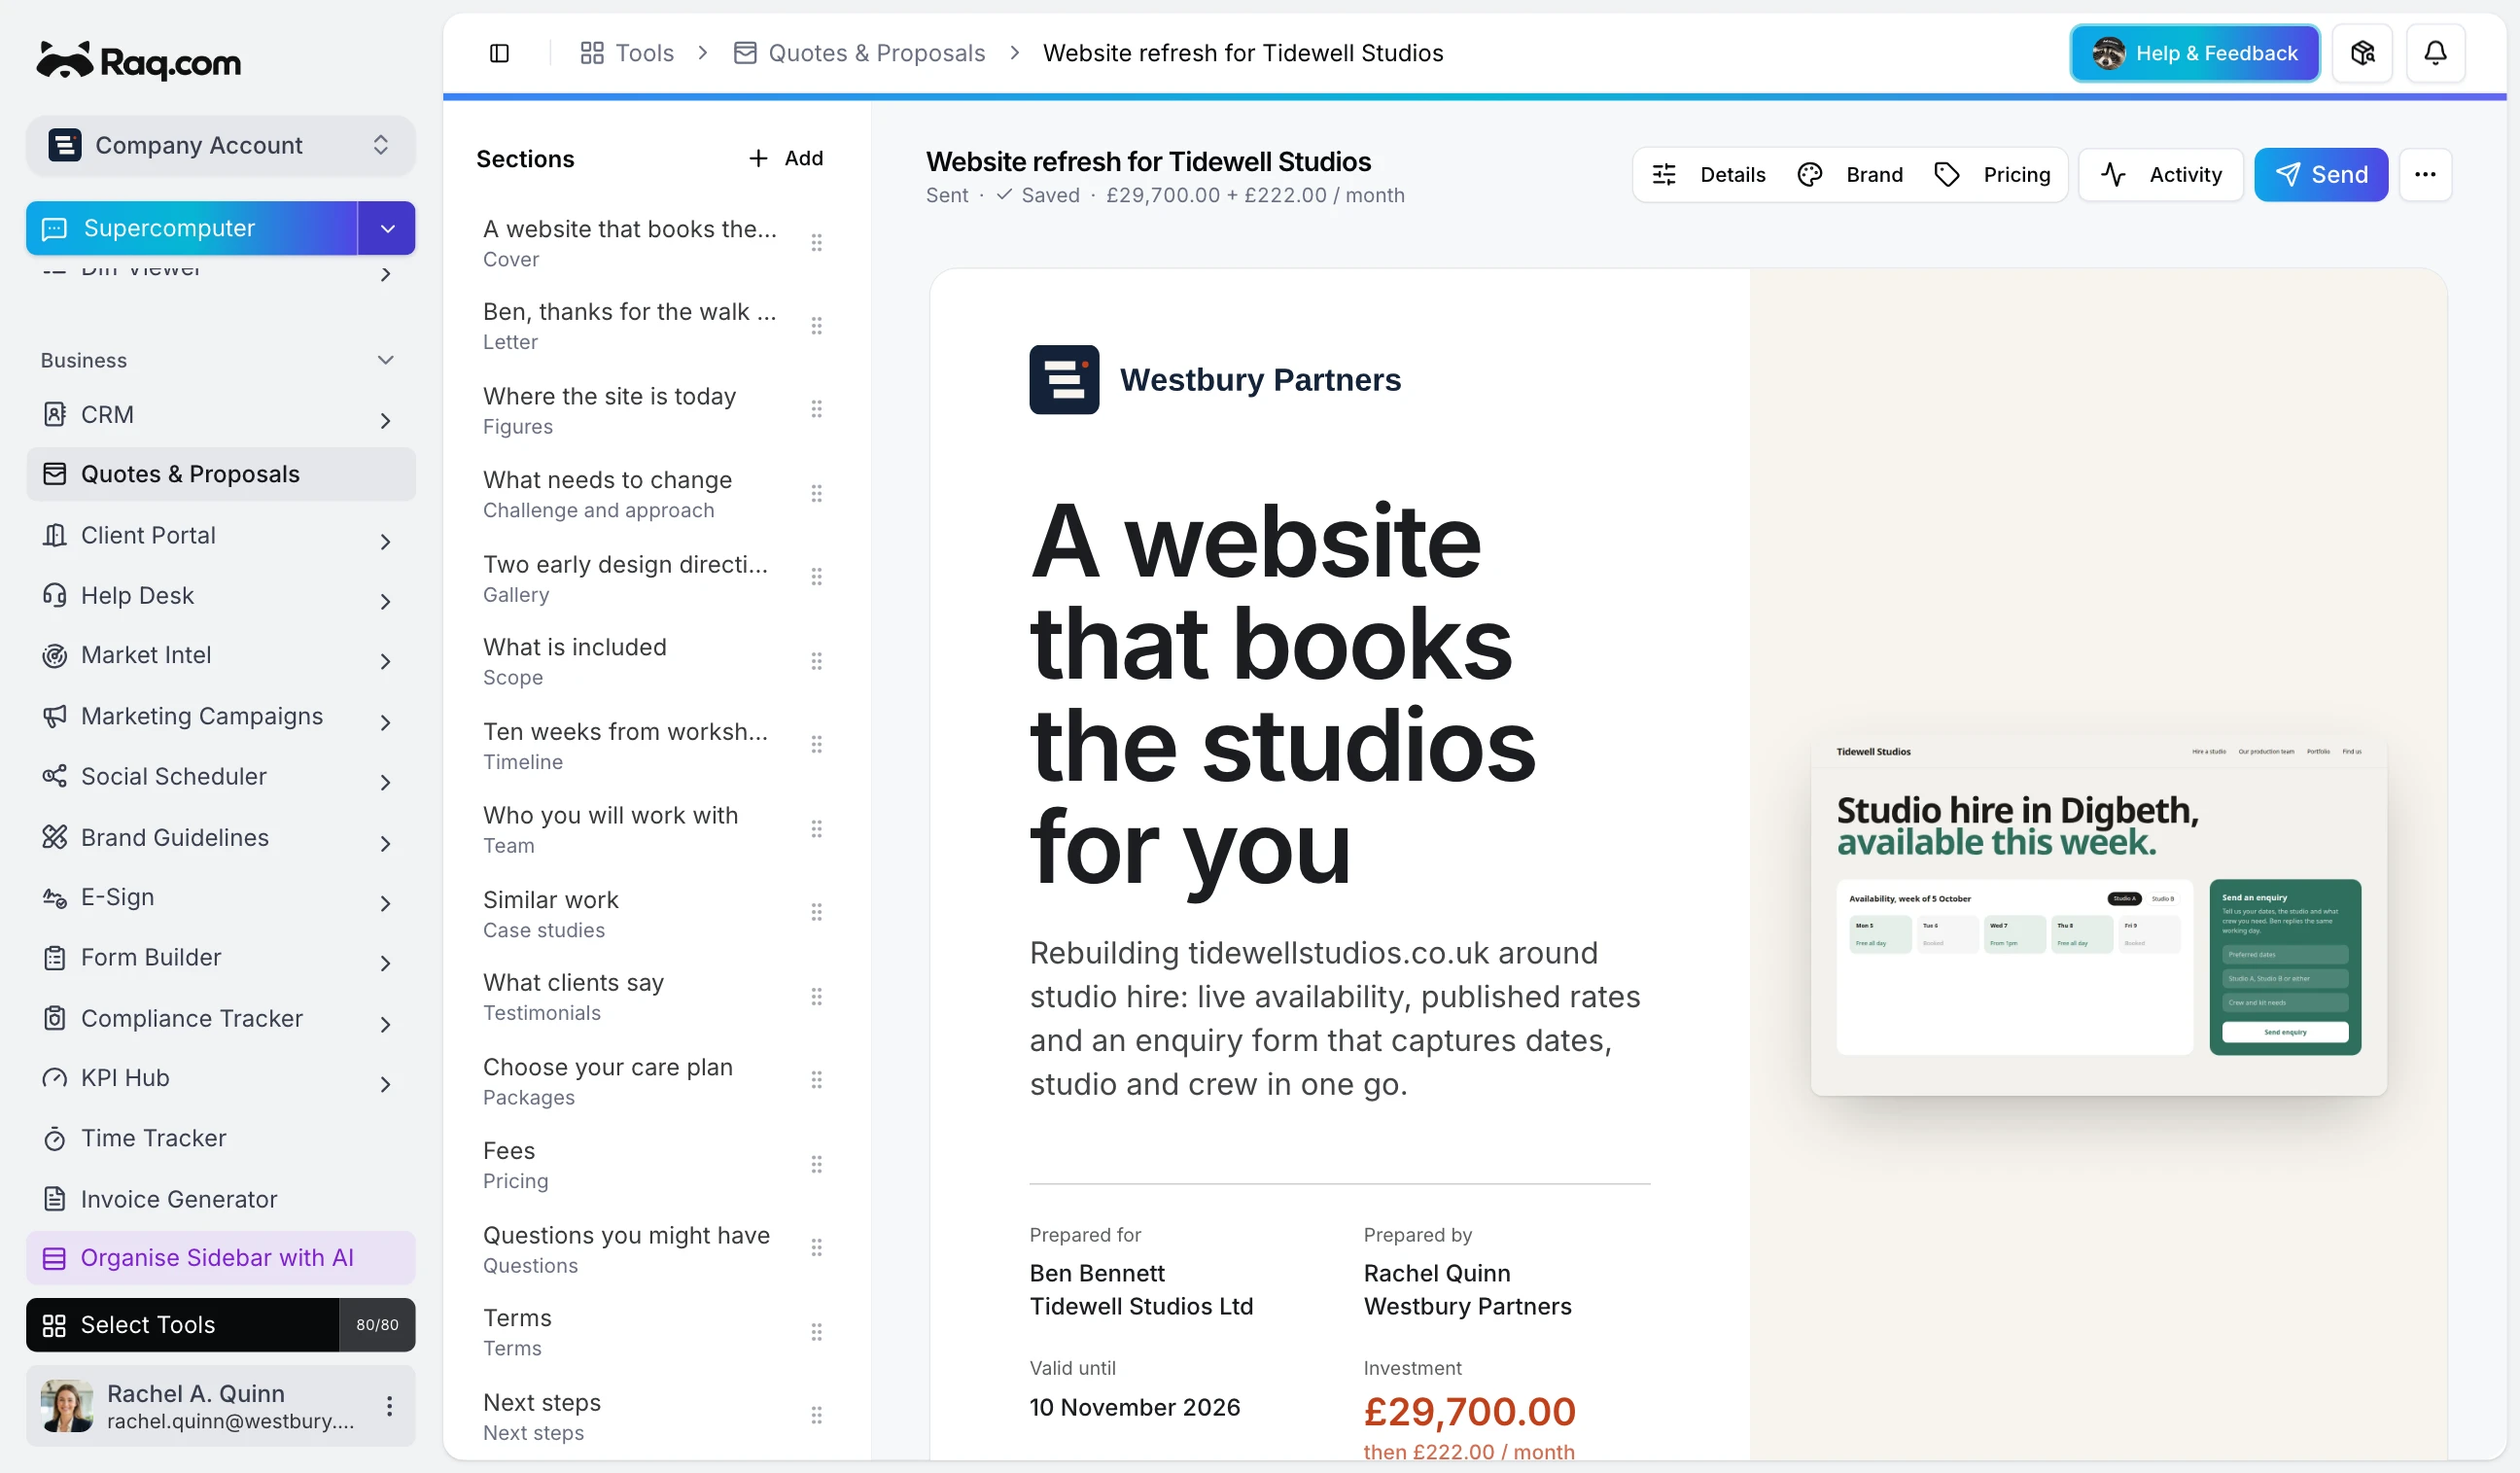The width and height of the screenshot is (2520, 1473).
Task: Click drag handle for Pricing section
Action: tap(816, 1165)
